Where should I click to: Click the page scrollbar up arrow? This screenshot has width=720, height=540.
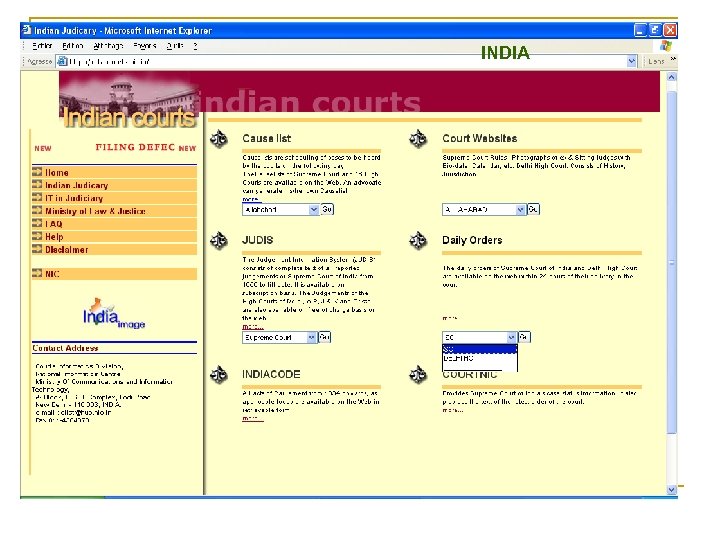[671, 77]
